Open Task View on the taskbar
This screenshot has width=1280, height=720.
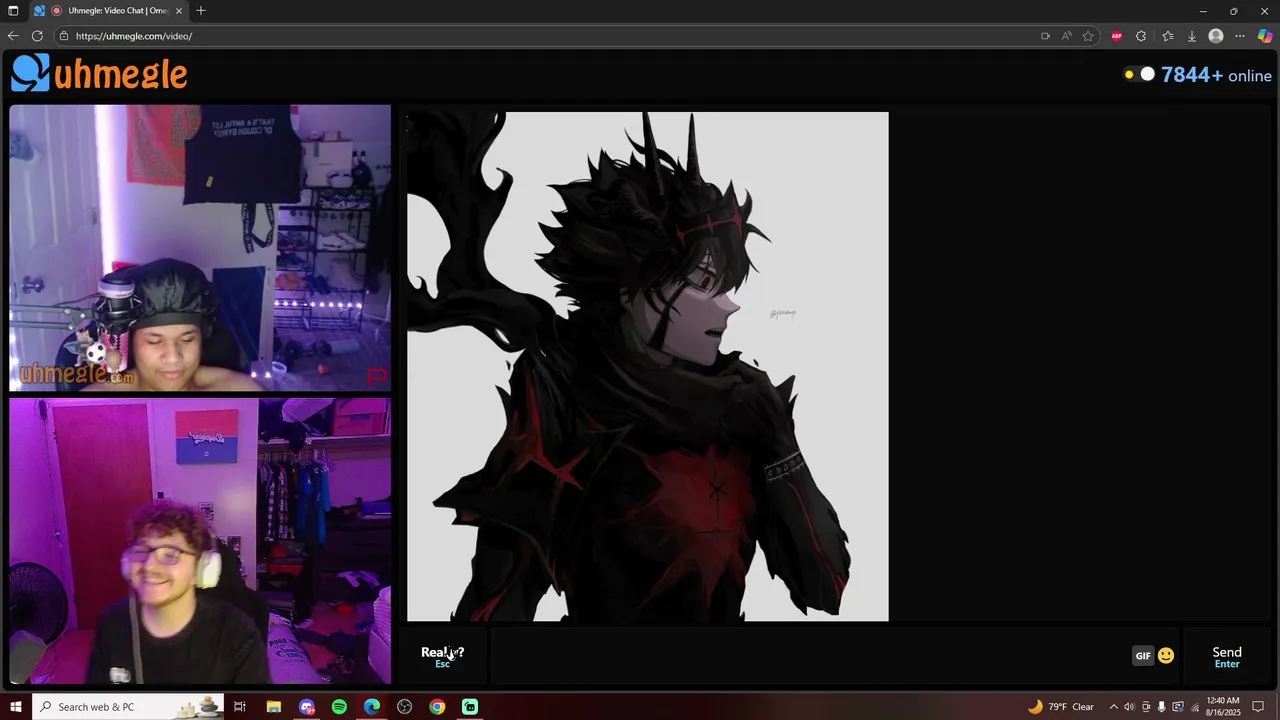240,707
